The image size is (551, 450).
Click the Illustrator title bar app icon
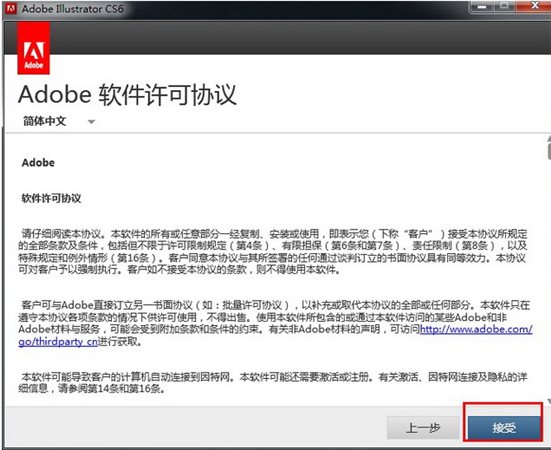pos(11,9)
